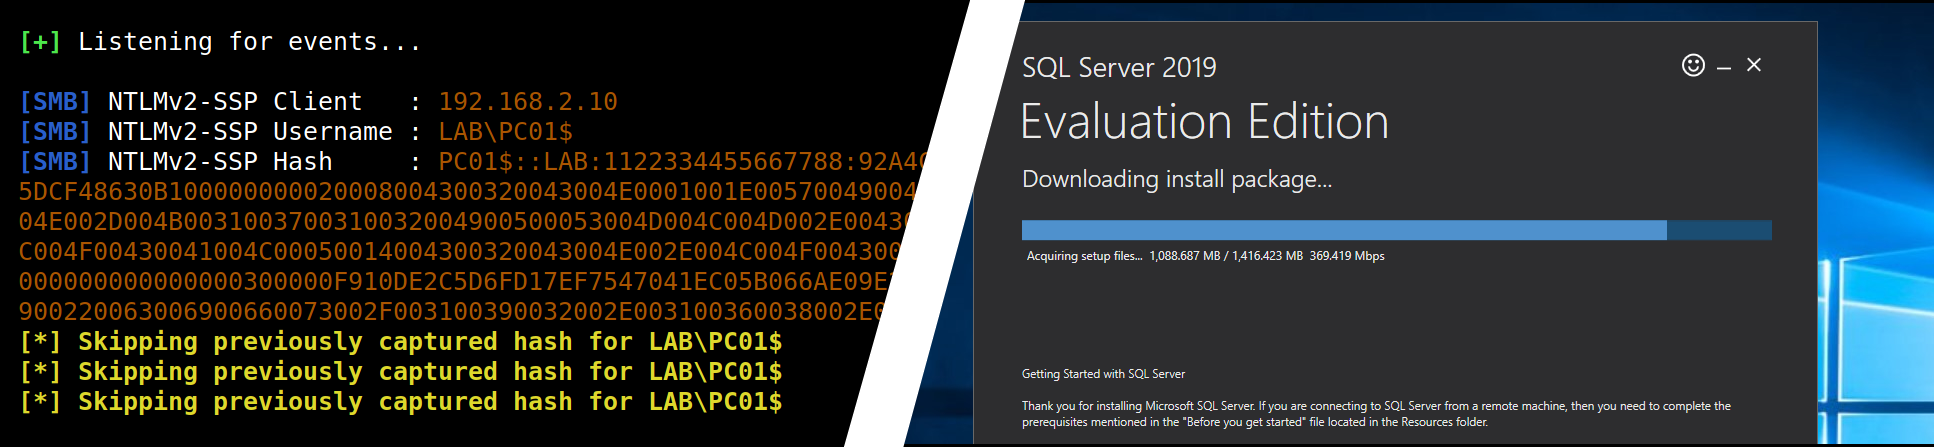Viewport: 1934px width, 447px height.
Task: Click the 'Thank you for installing' paragraph
Action: click(x=1376, y=414)
